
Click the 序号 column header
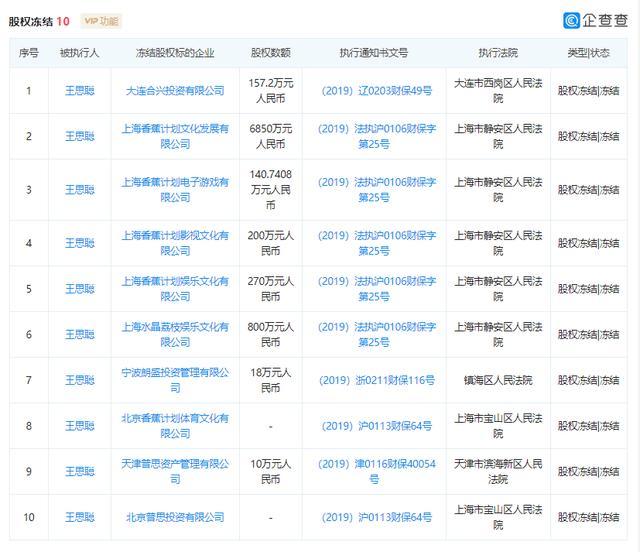pyautogui.click(x=29, y=53)
